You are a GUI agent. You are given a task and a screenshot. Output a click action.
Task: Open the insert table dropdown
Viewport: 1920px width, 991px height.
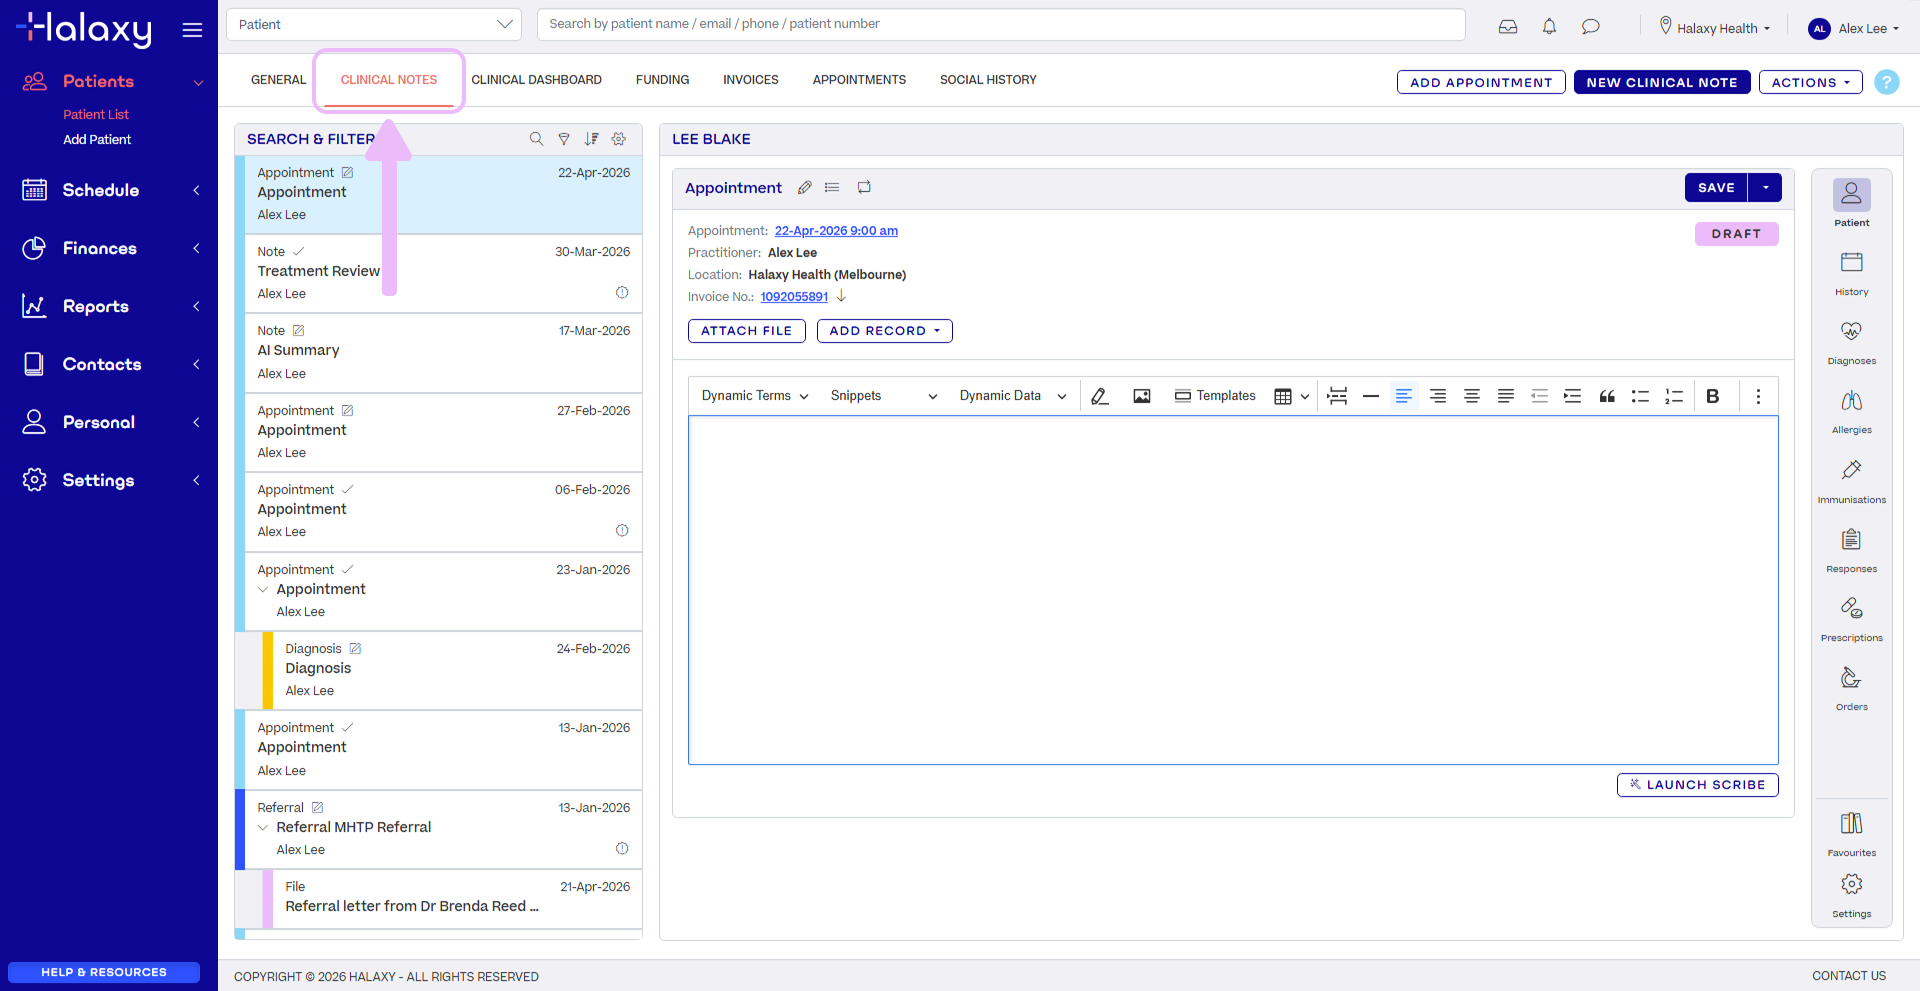(x=1292, y=396)
